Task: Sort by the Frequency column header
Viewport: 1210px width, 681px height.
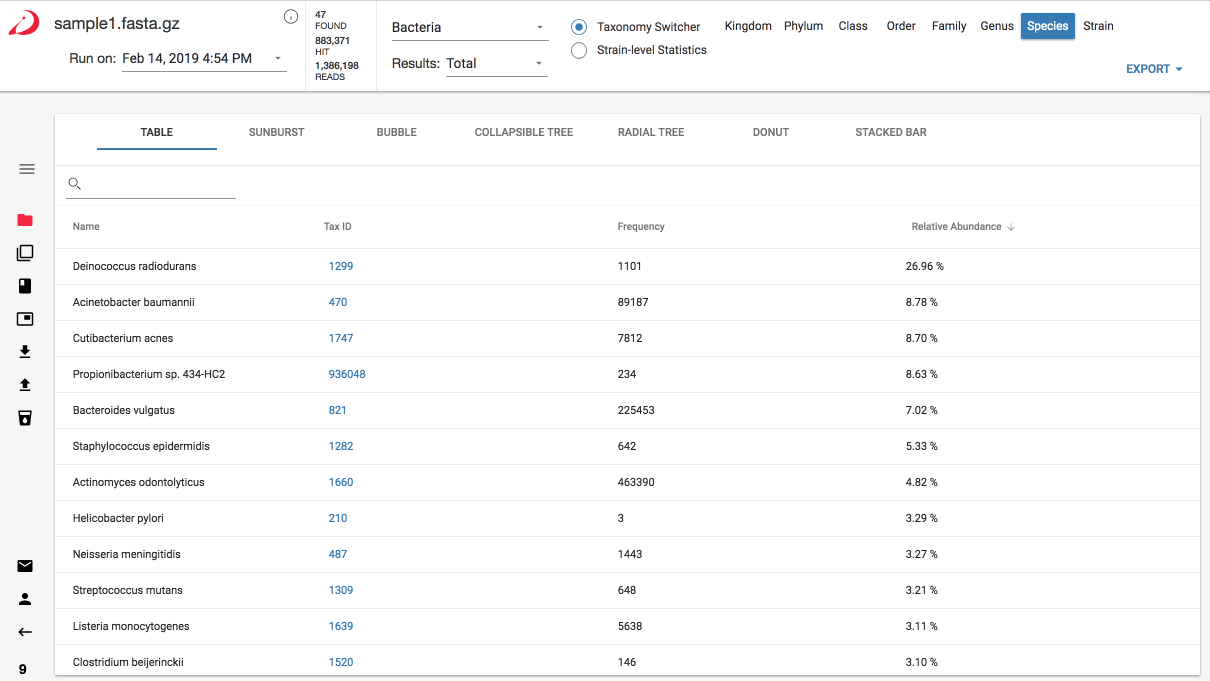Action: [x=641, y=227]
